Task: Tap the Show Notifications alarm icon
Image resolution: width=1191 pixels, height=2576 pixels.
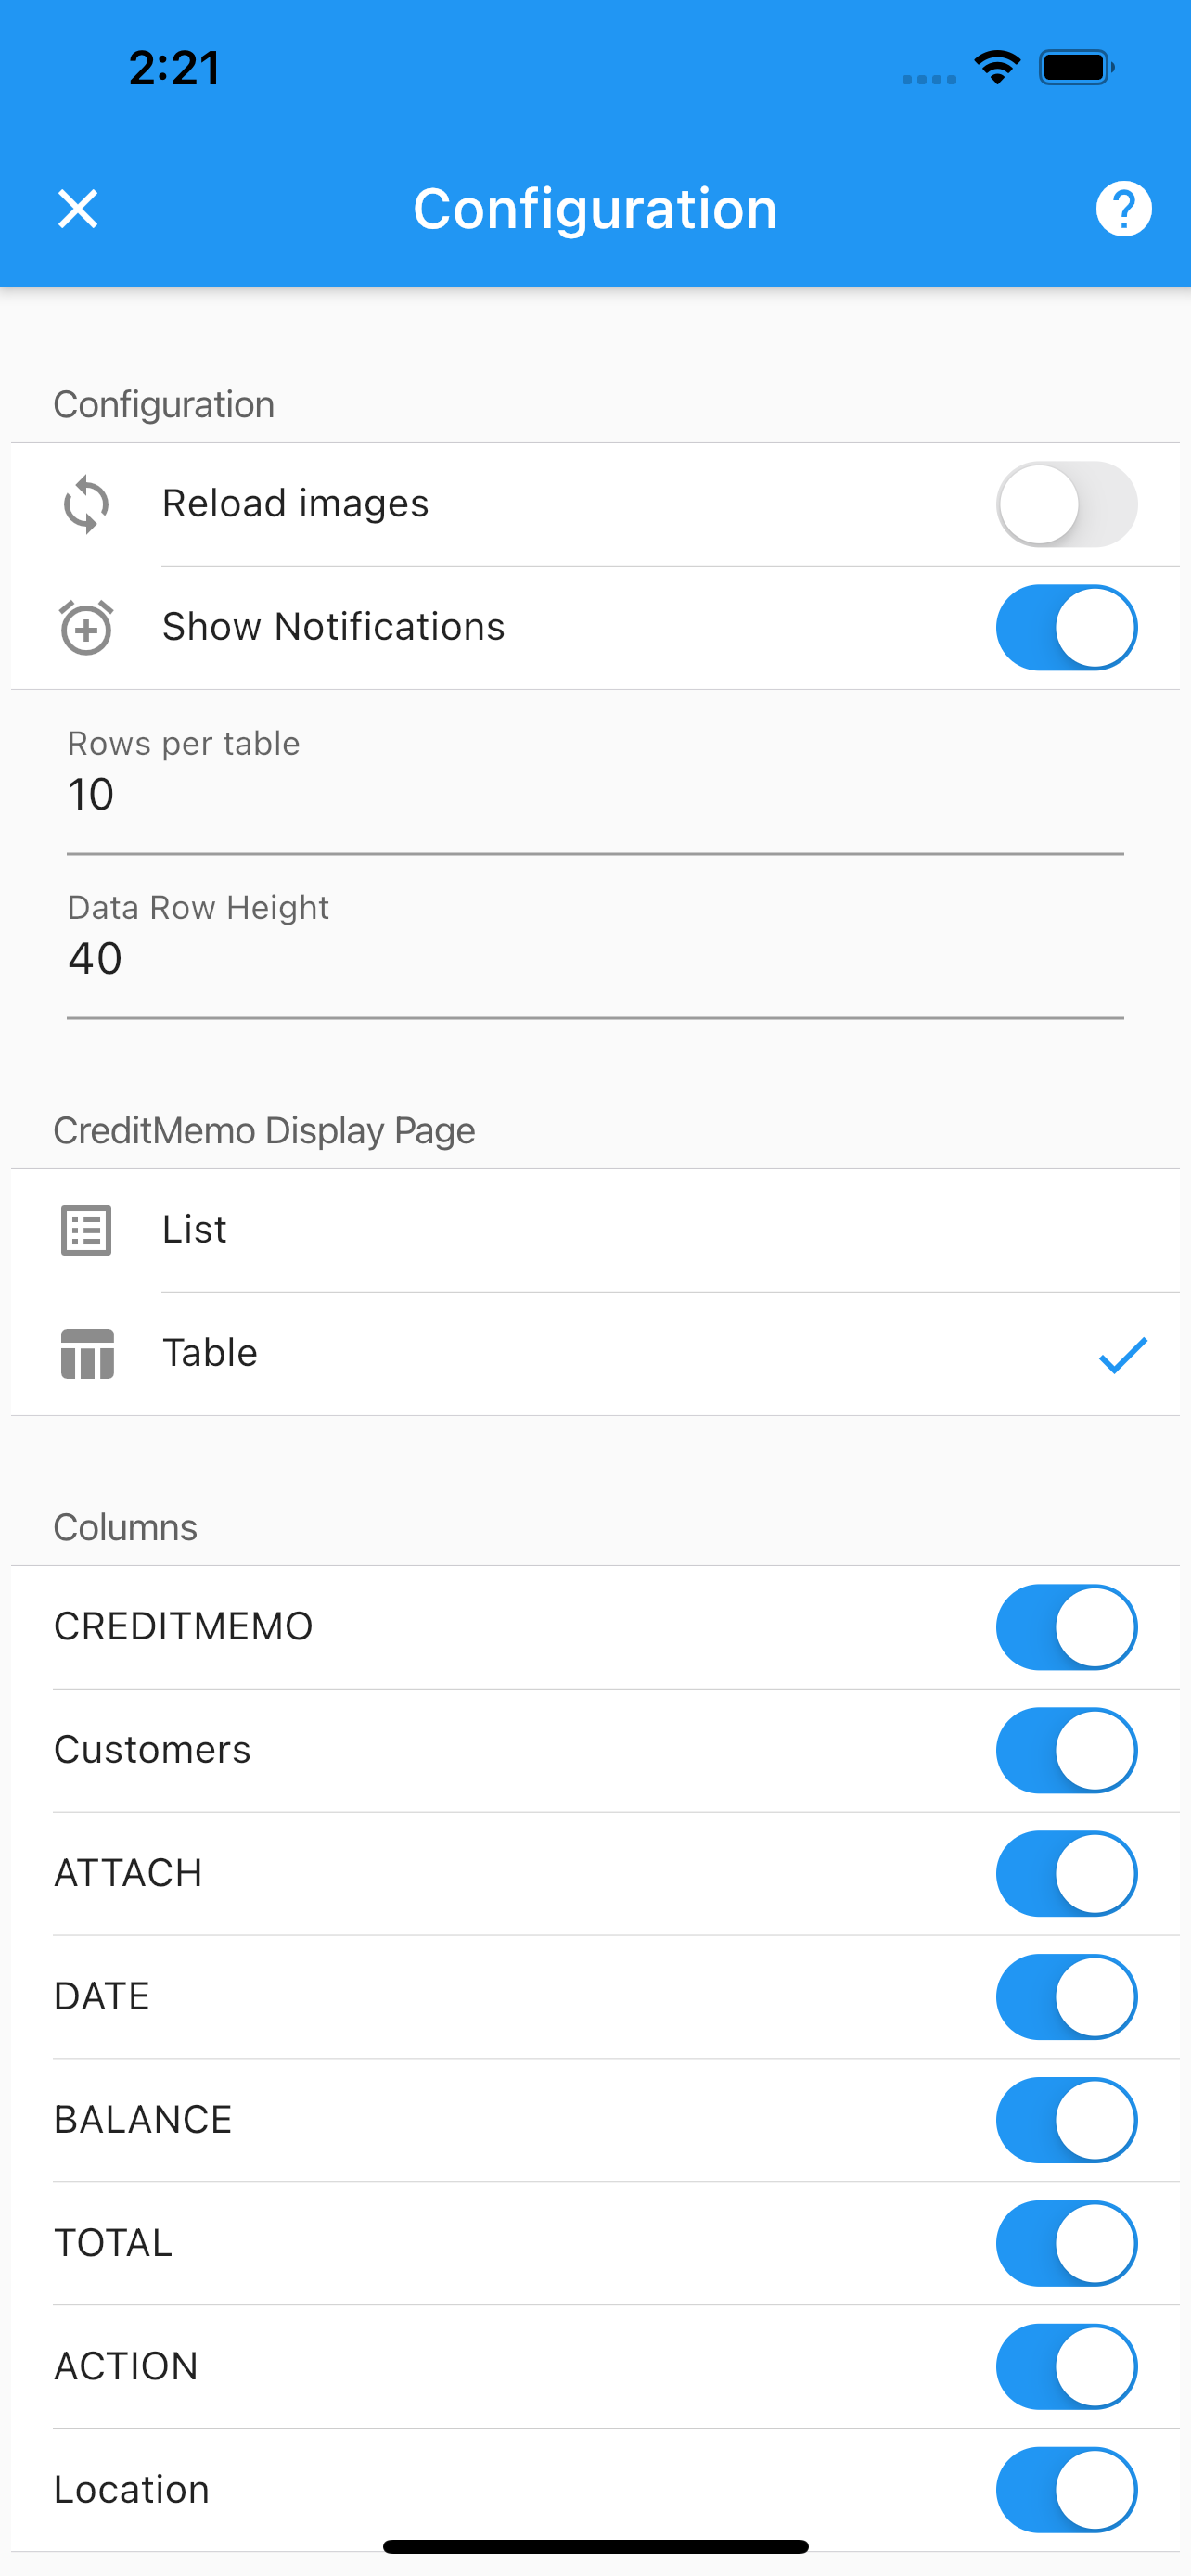Action: (87, 628)
